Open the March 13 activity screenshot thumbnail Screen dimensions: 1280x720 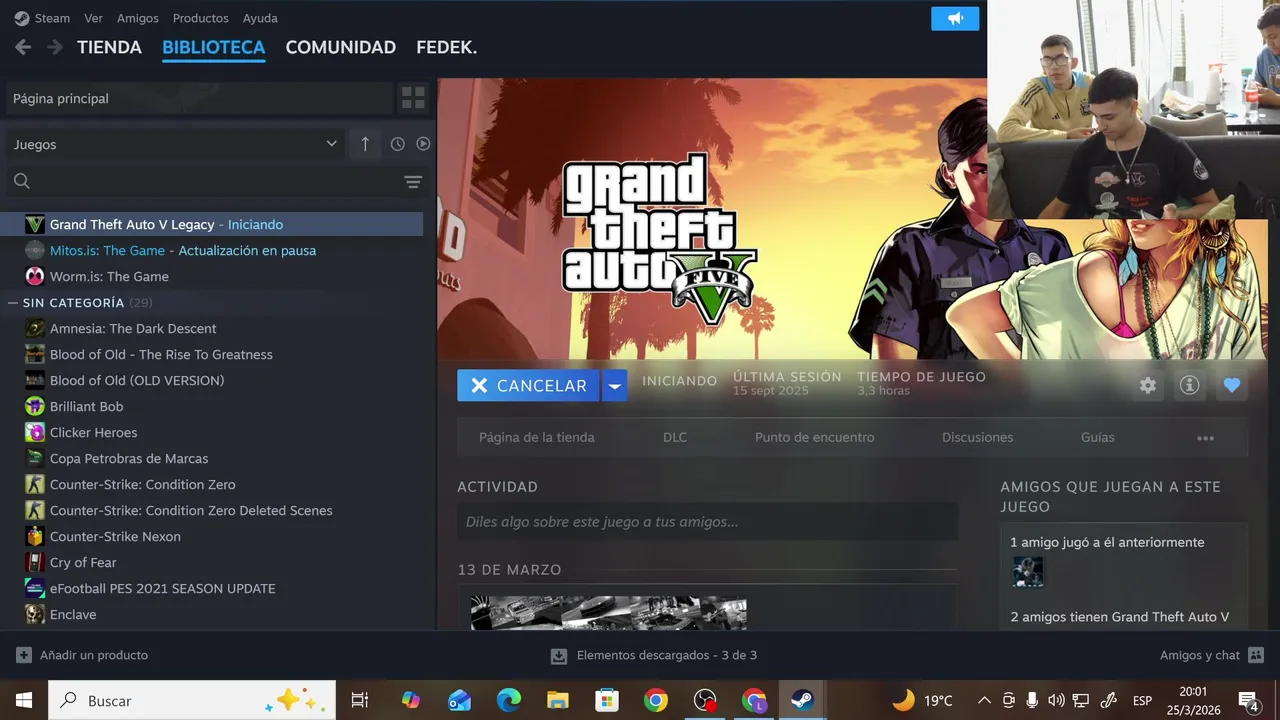(609, 613)
